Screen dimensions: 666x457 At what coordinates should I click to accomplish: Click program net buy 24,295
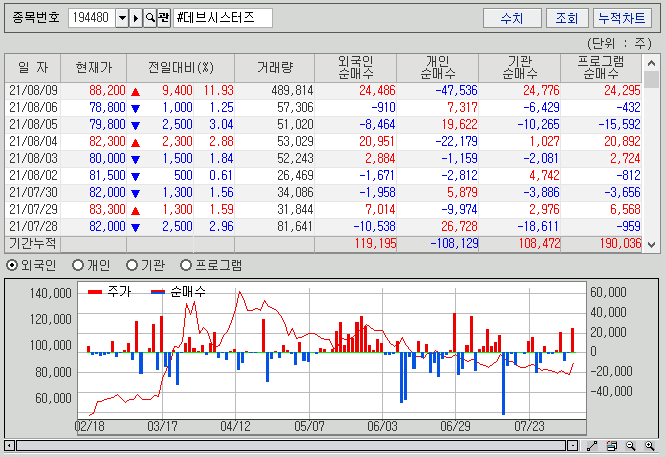(x=622, y=90)
